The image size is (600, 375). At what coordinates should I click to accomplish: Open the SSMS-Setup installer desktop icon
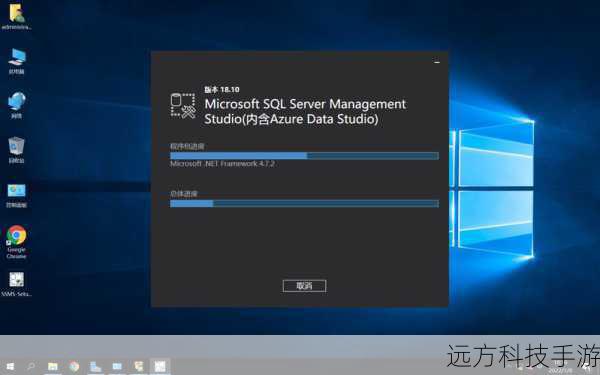(16, 284)
